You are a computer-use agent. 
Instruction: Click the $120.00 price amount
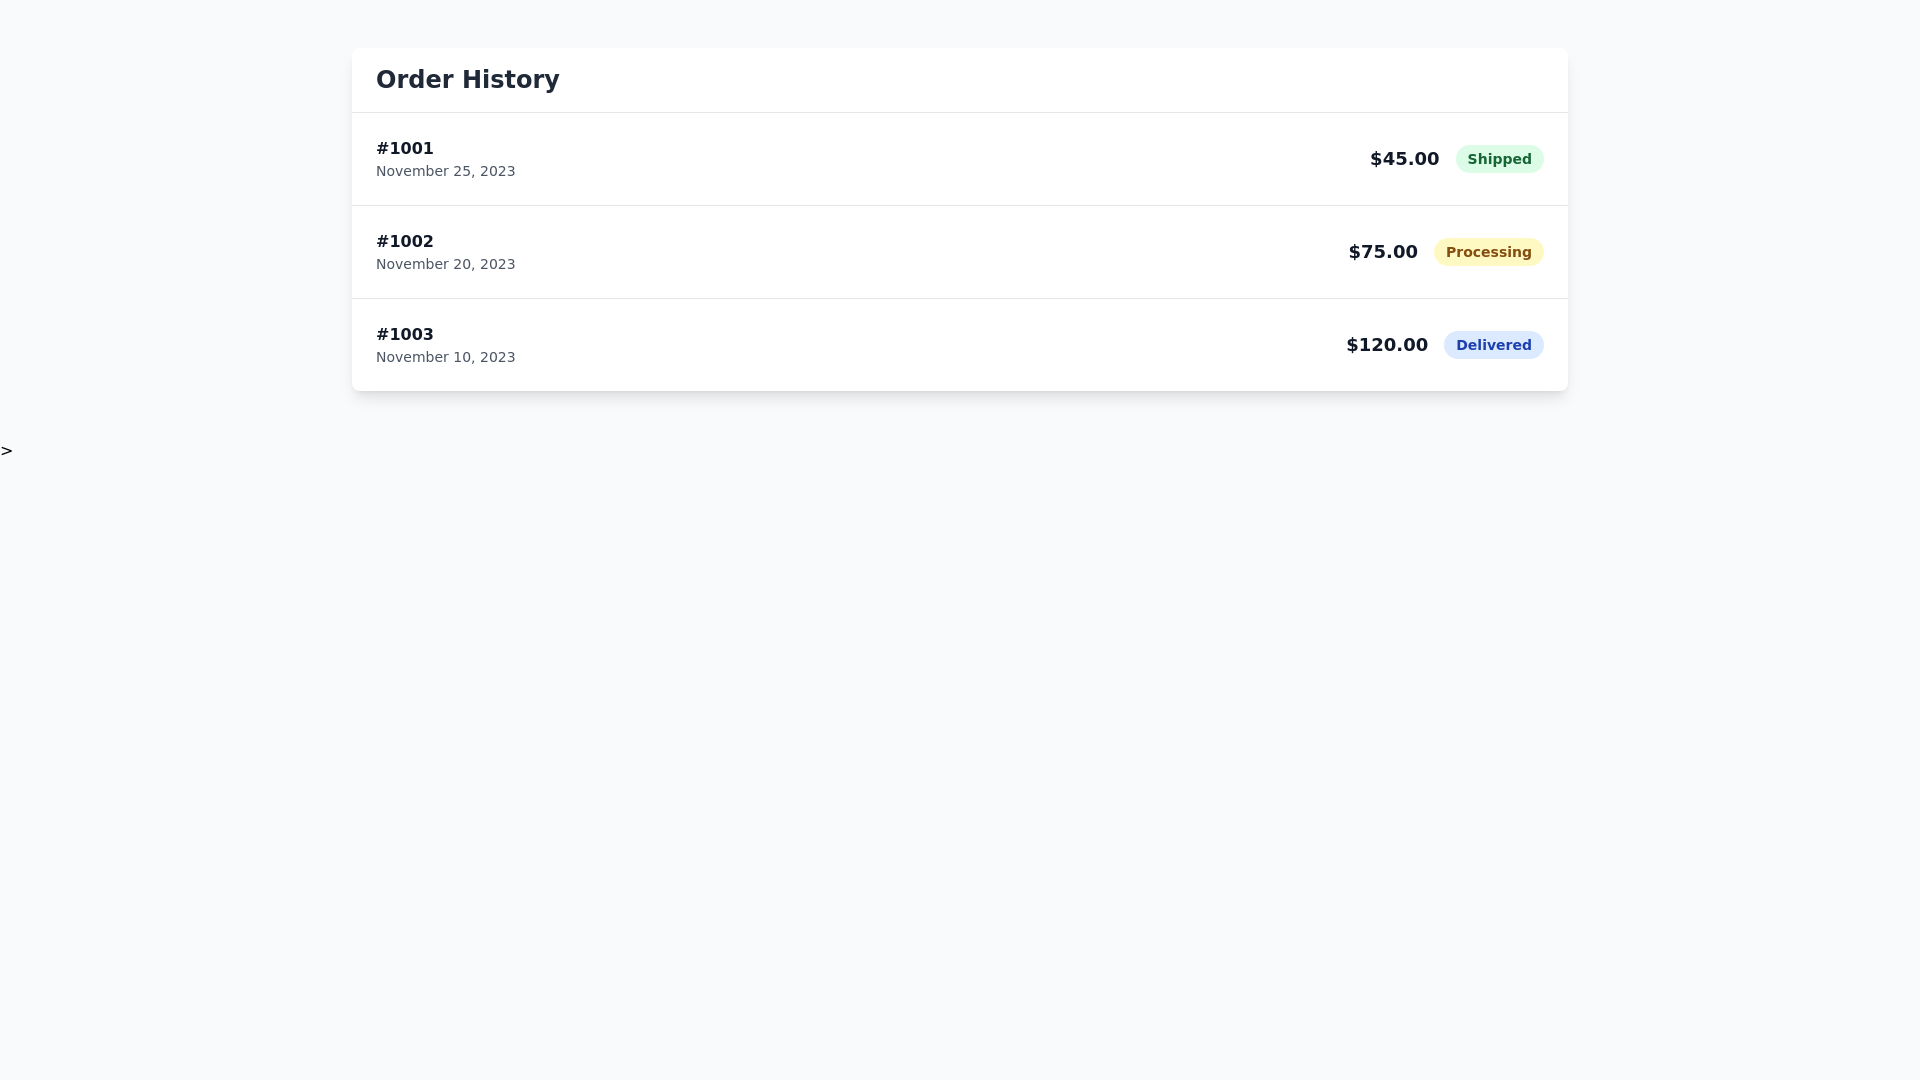[x=1386, y=344]
